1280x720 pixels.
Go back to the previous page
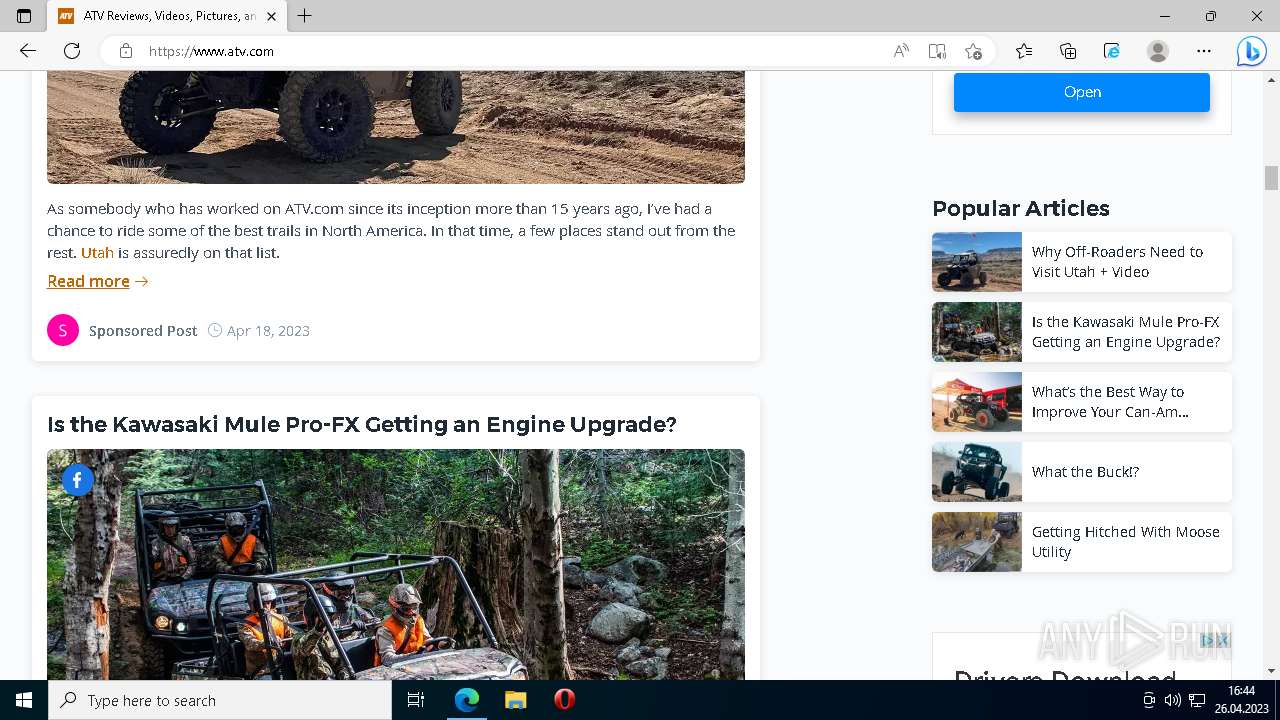coord(28,51)
